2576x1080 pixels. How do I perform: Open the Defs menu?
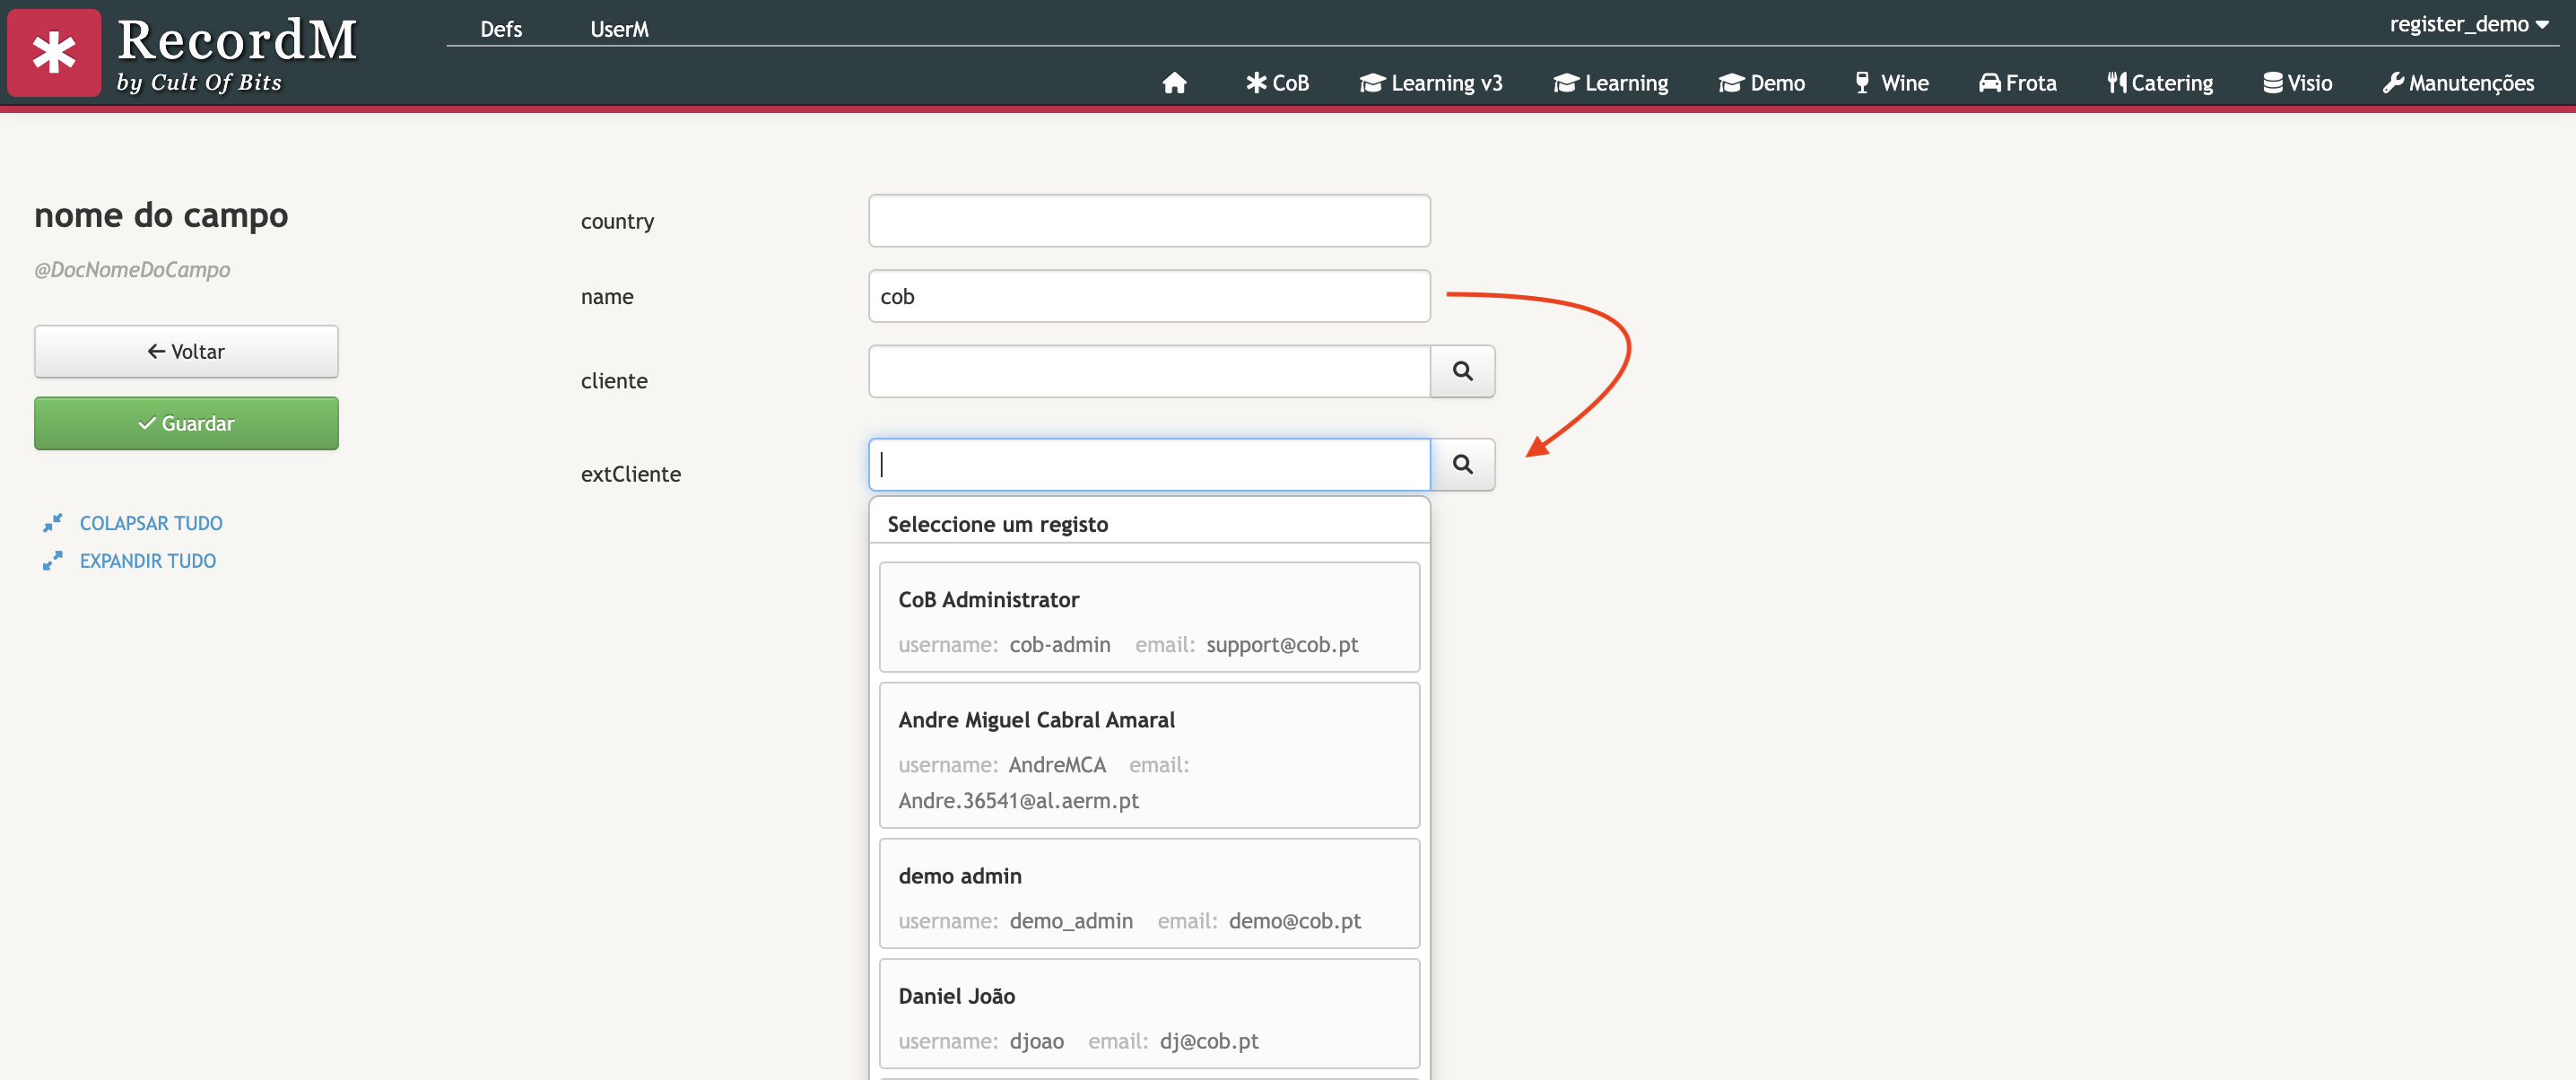[501, 29]
